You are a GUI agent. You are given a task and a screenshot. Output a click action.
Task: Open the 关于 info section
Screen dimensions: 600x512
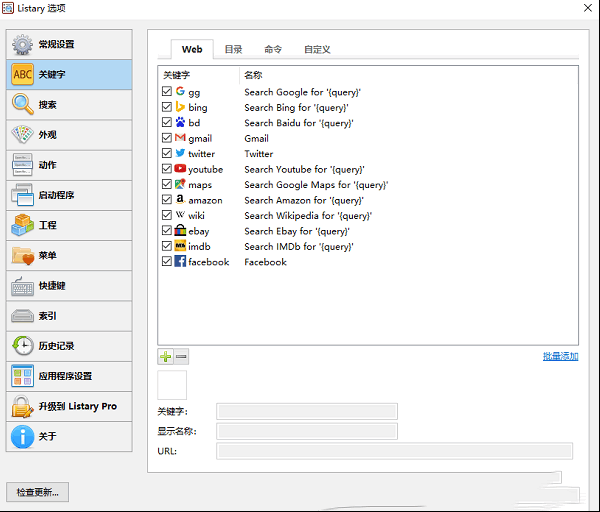[69, 437]
